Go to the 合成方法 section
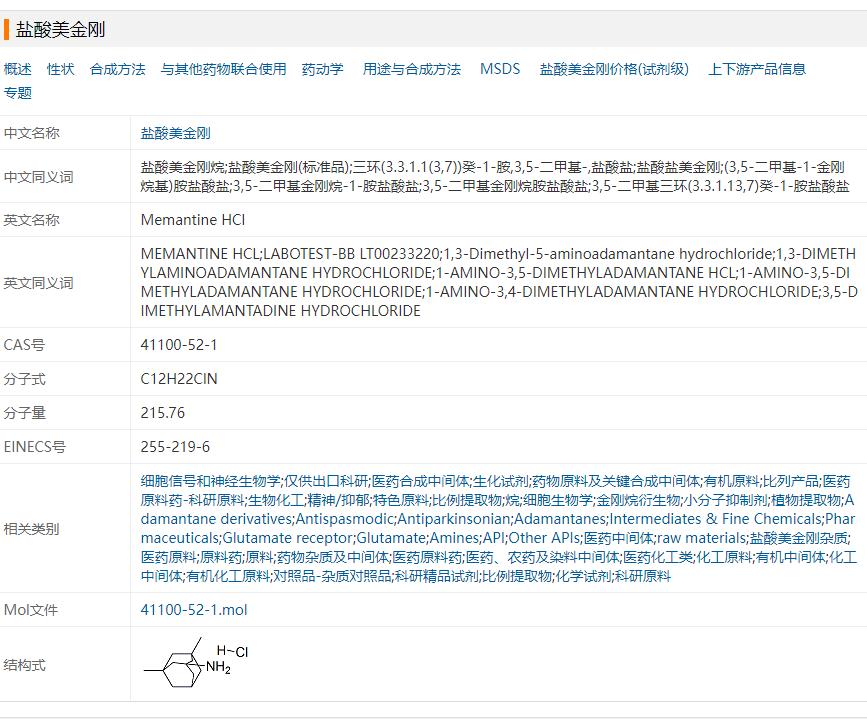This screenshot has width=867, height=719. click(x=118, y=69)
